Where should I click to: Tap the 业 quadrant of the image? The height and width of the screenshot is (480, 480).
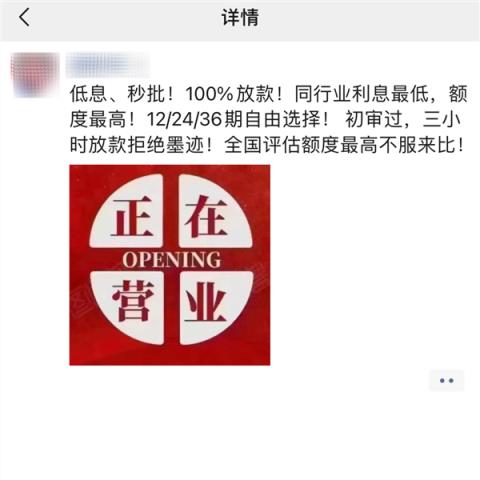click(215, 307)
